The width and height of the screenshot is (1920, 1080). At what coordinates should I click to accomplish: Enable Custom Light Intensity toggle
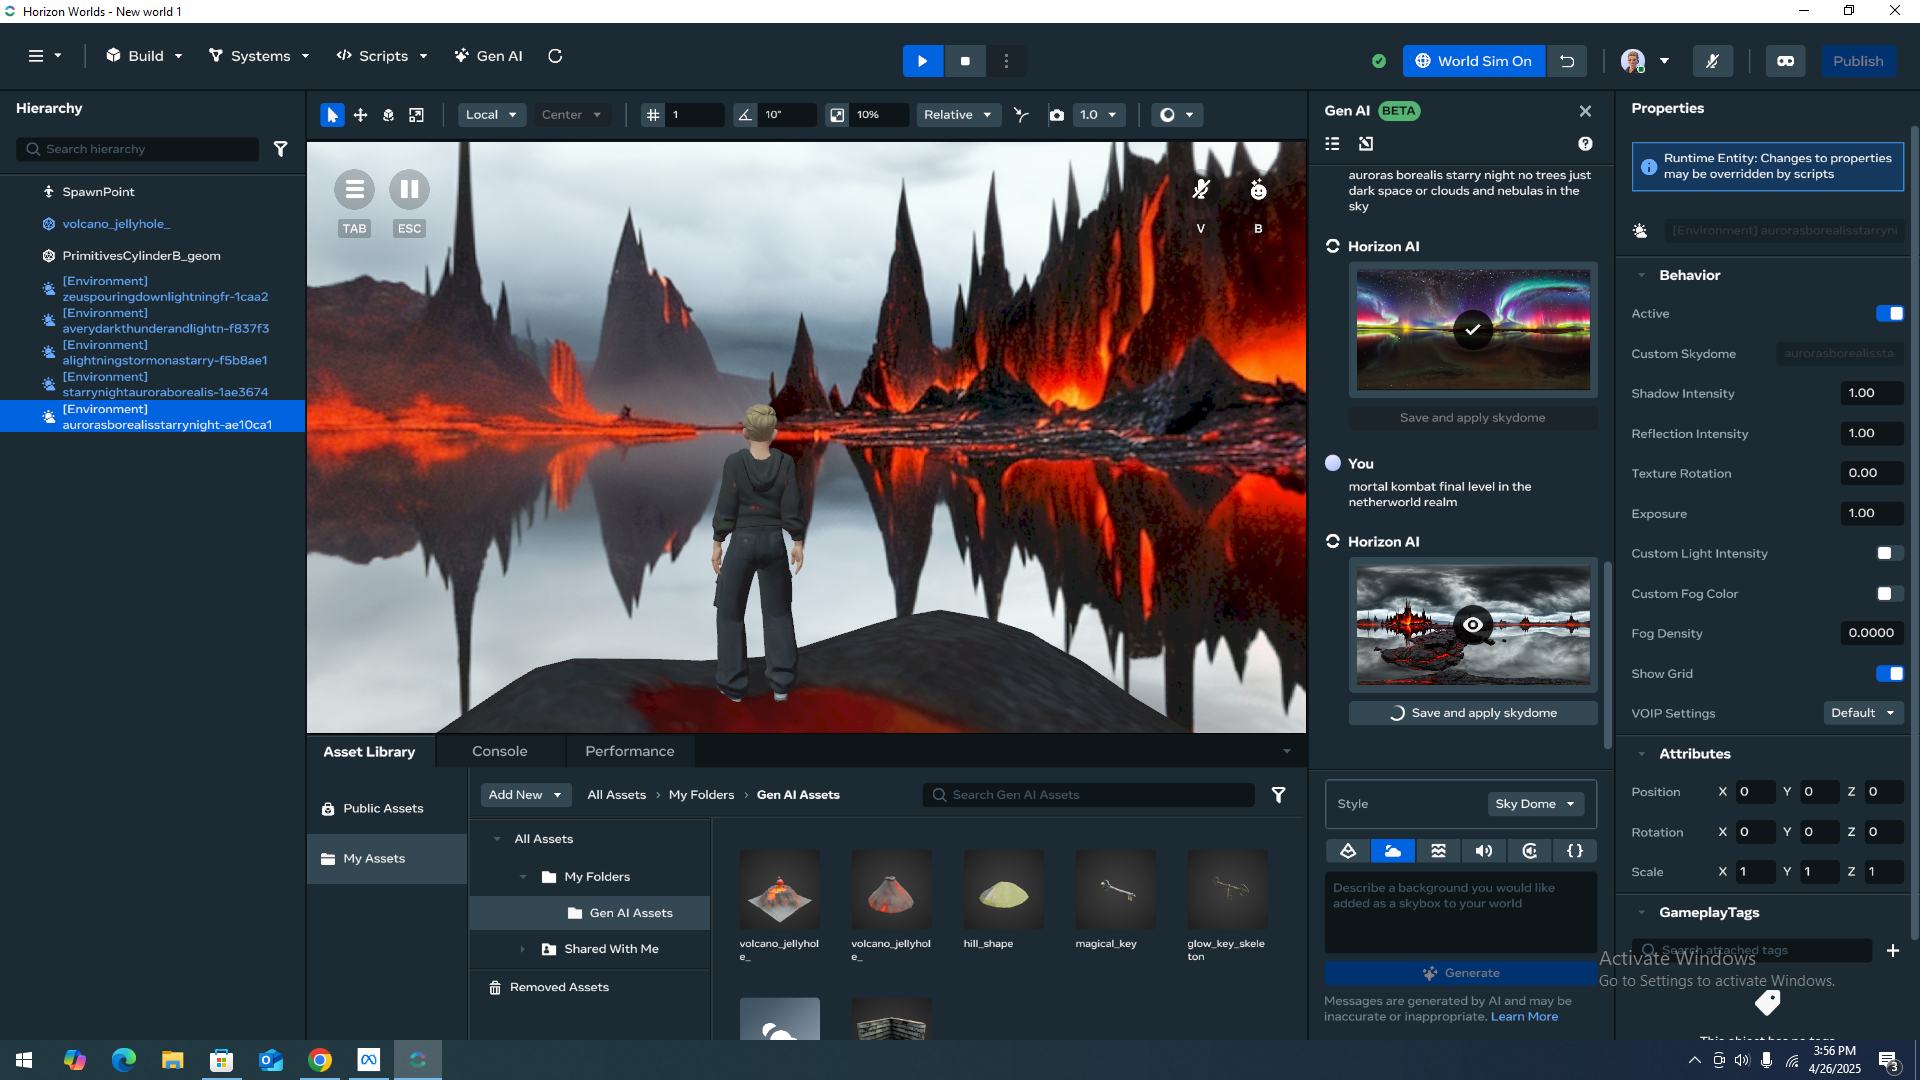pyautogui.click(x=1889, y=554)
